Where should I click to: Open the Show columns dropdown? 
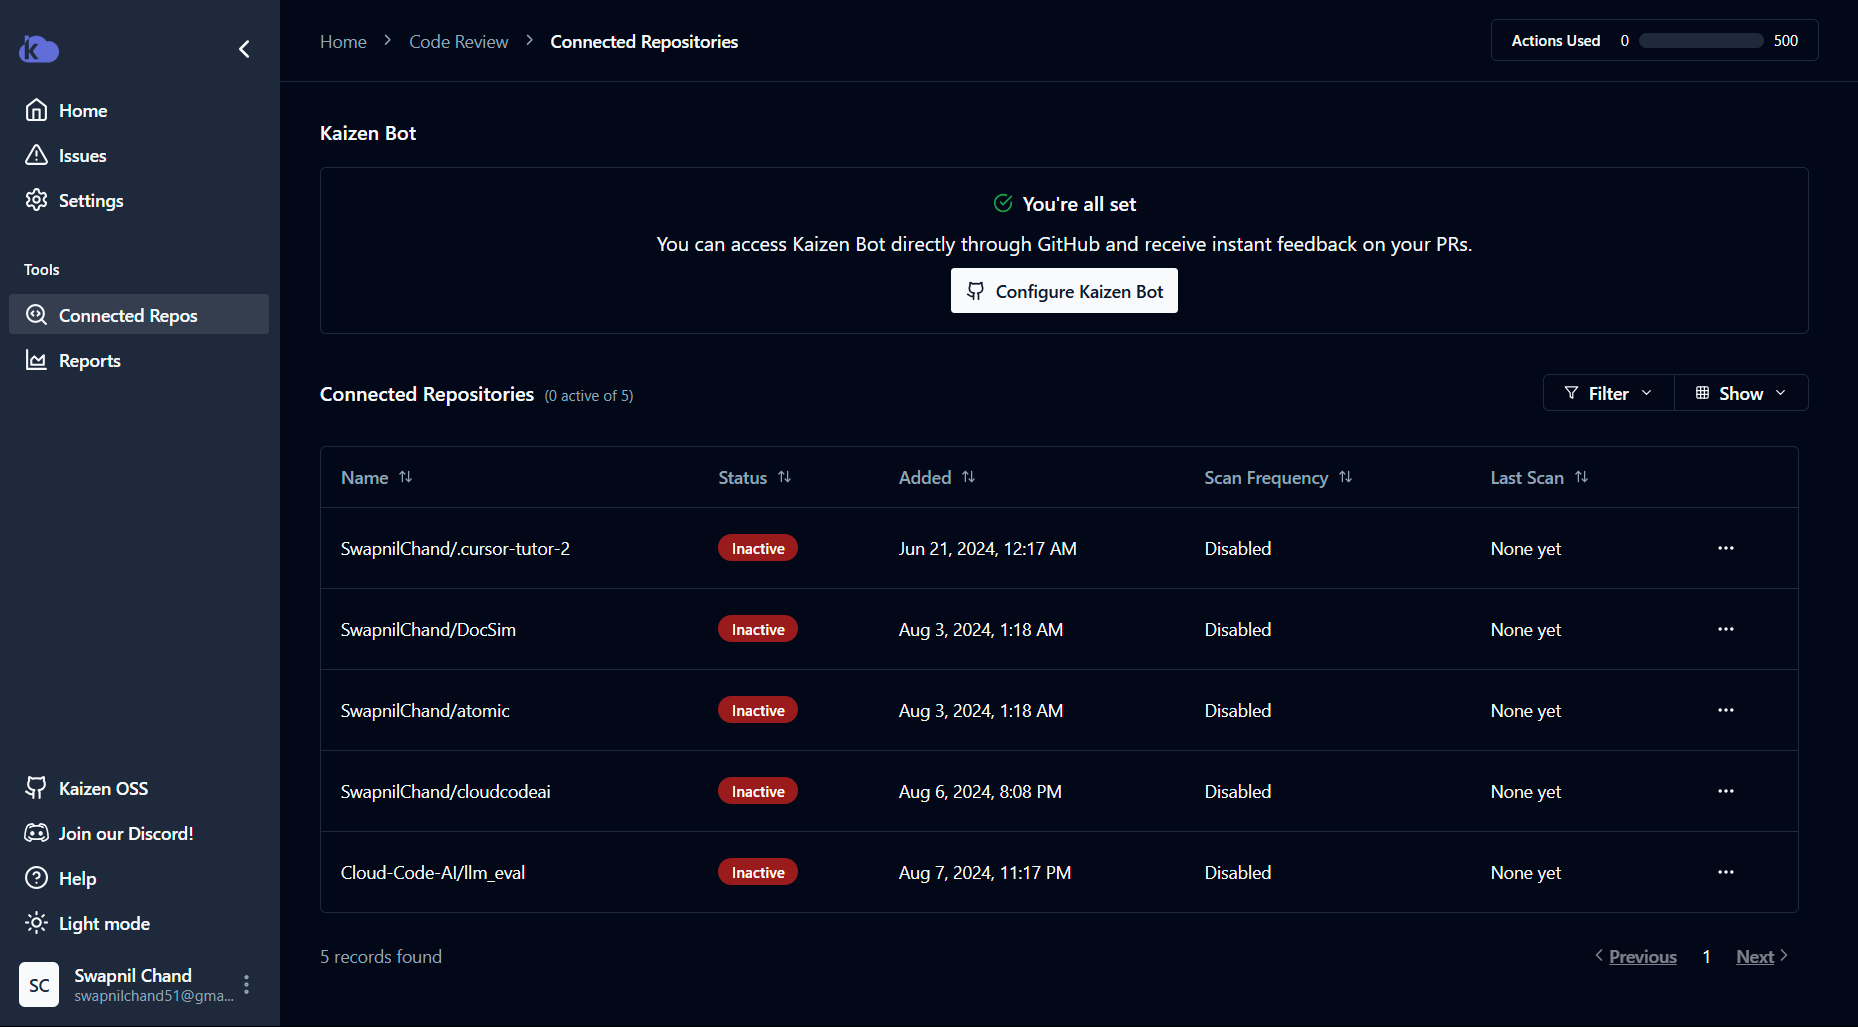1740,393
